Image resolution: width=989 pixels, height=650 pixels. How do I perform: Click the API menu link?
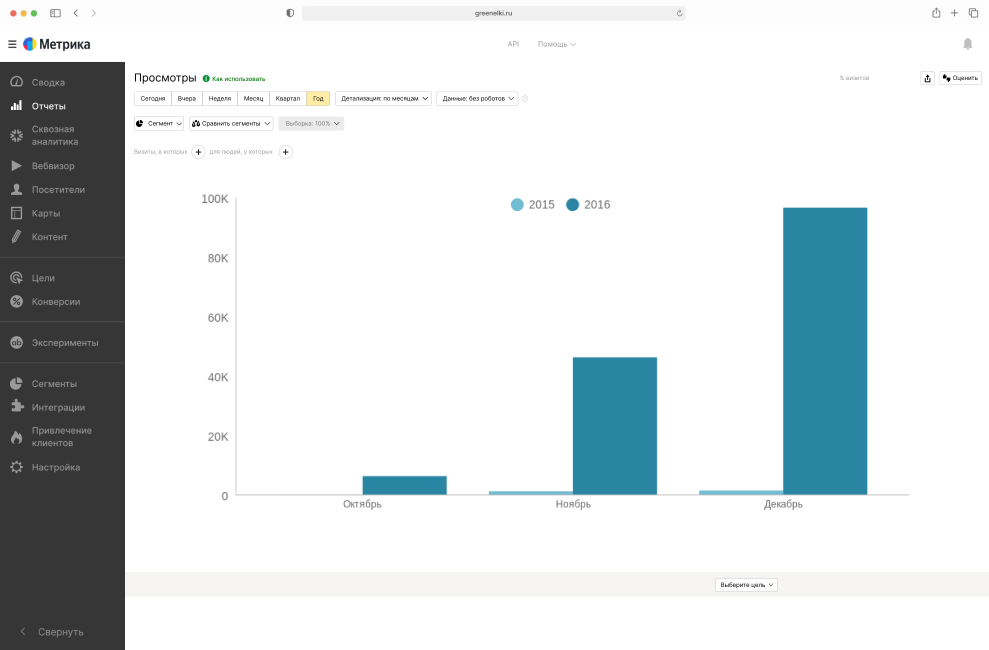point(513,44)
